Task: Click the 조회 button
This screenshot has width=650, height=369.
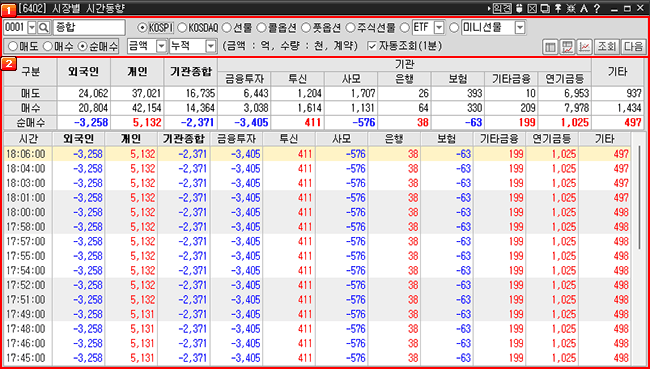Action: [x=606, y=47]
